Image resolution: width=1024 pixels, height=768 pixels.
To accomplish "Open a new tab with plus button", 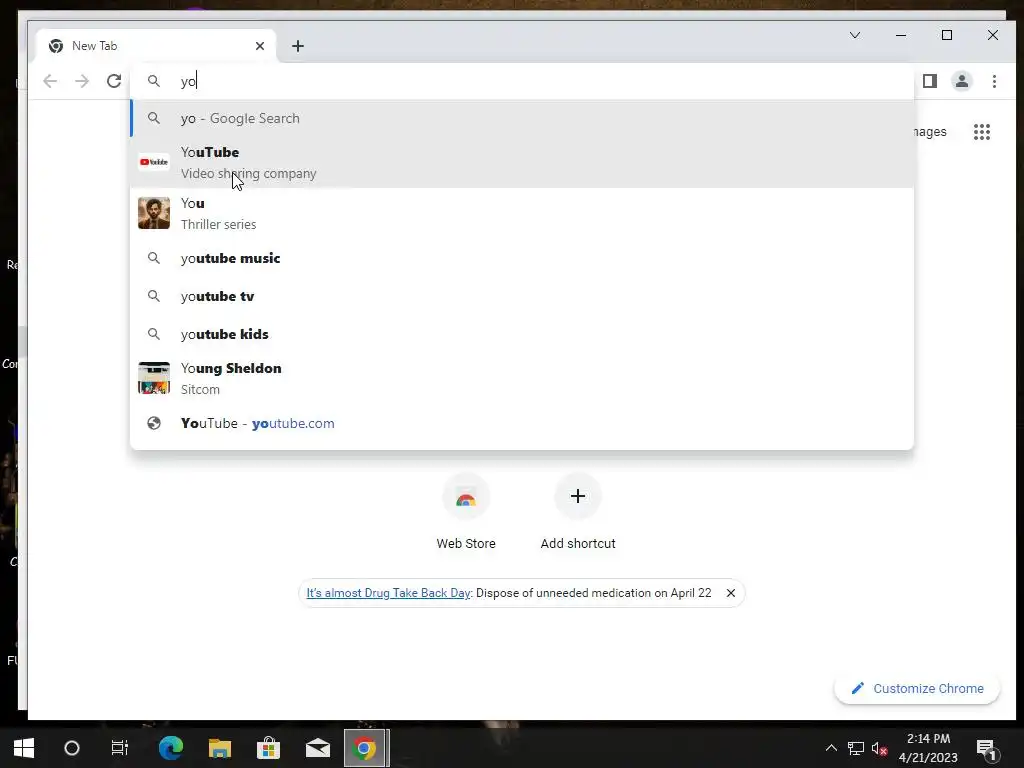I will 298,46.
